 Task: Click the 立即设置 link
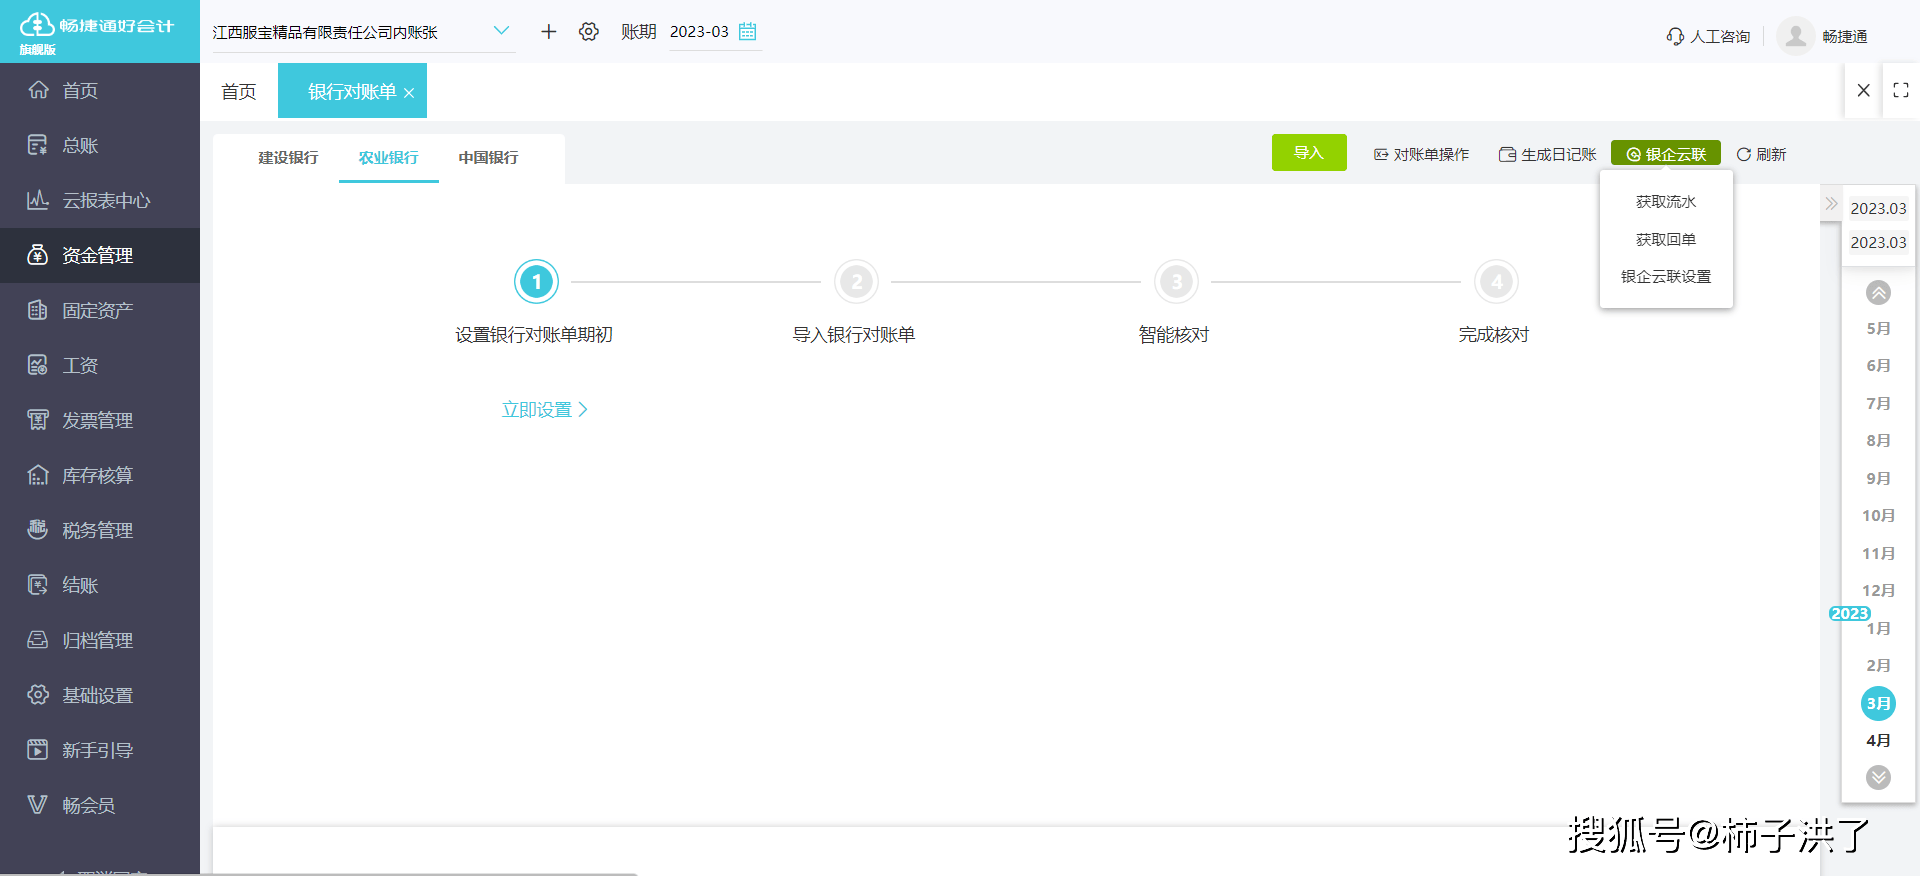[x=544, y=410]
